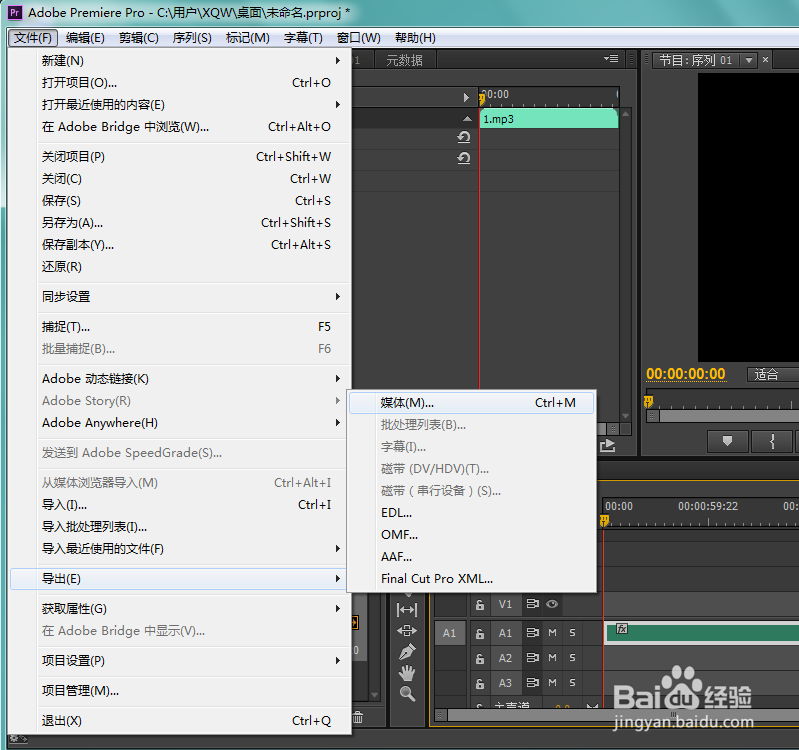Toggle sync lock for track V1
This screenshot has width=799, height=750.
pyautogui.click(x=532, y=604)
